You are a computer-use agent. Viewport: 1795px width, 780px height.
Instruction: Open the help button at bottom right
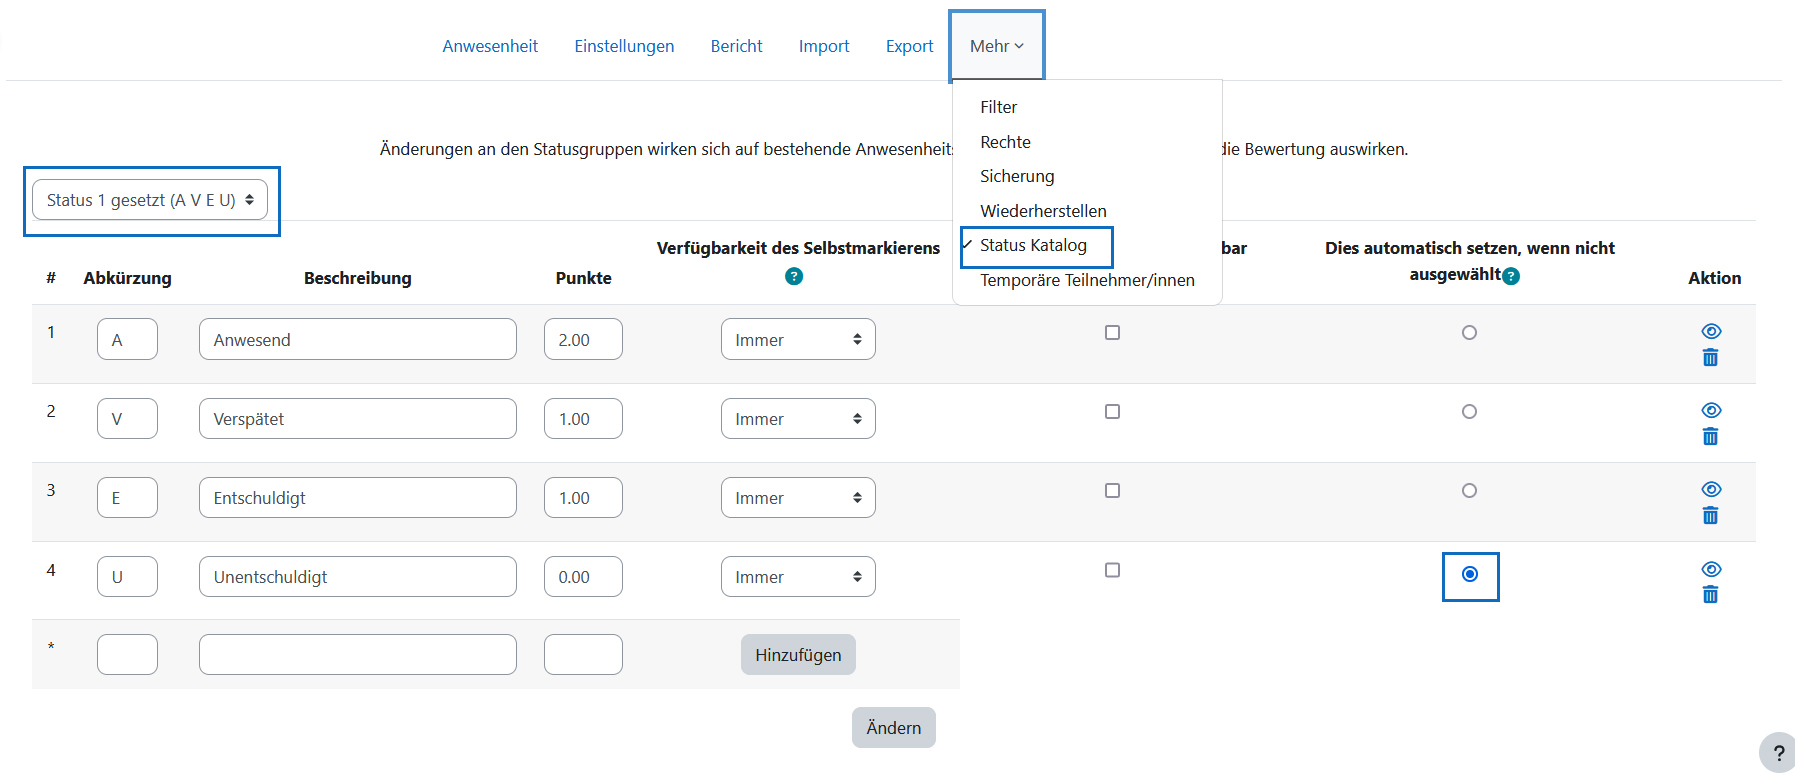point(1778,753)
